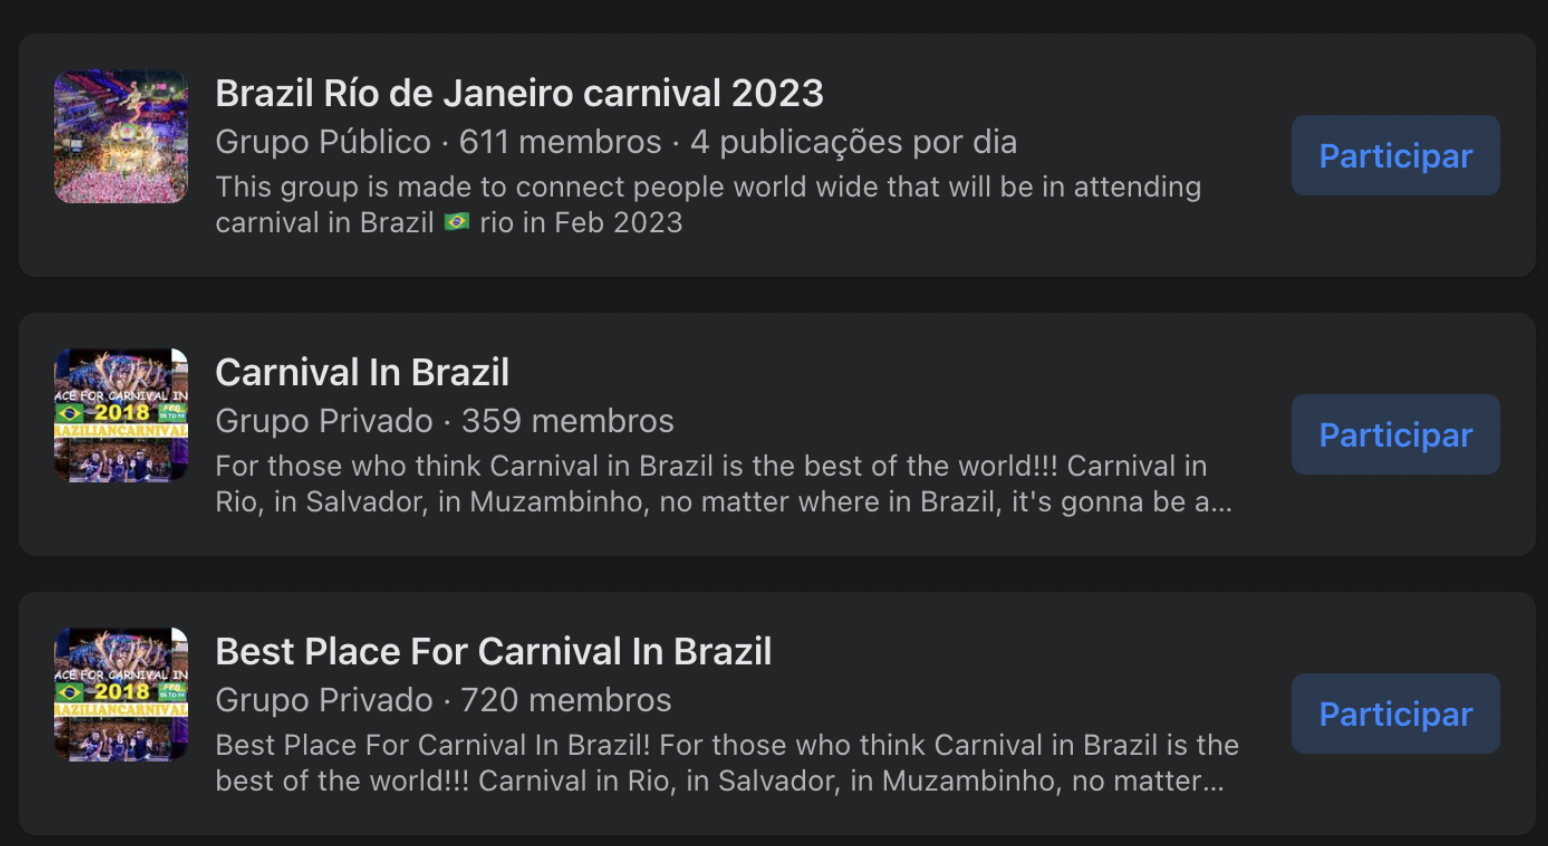Screen dimensions: 1548x846
Task: Click the 720 membros text
Action: [566, 700]
